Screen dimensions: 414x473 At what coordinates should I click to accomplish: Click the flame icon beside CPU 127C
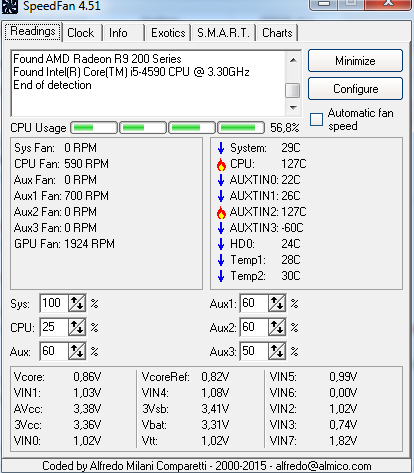[x=221, y=164]
